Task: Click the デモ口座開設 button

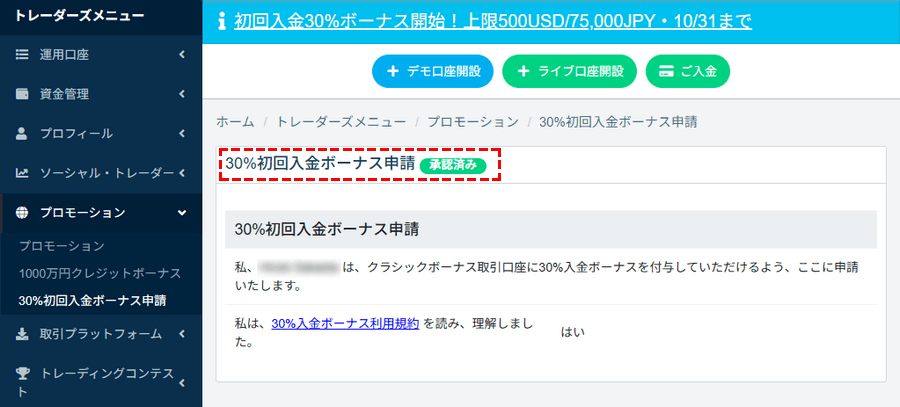Action: (x=433, y=72)
